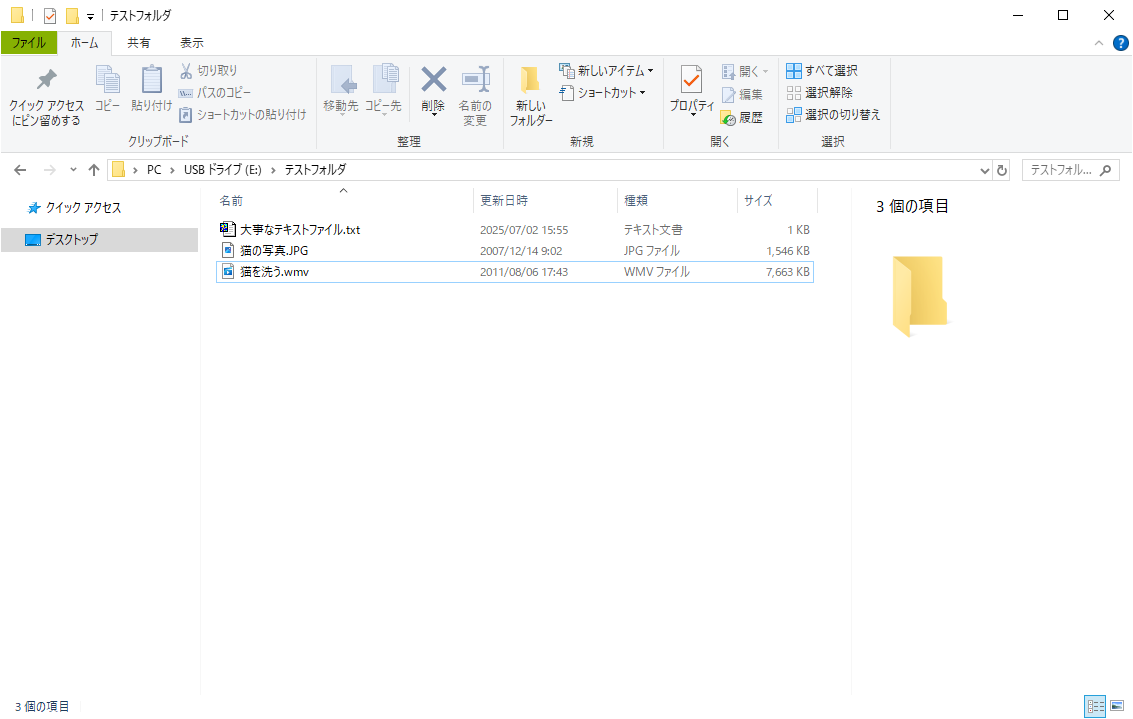
Task: Click Properties icon in quick access toolbar
Action: [50, 15]
